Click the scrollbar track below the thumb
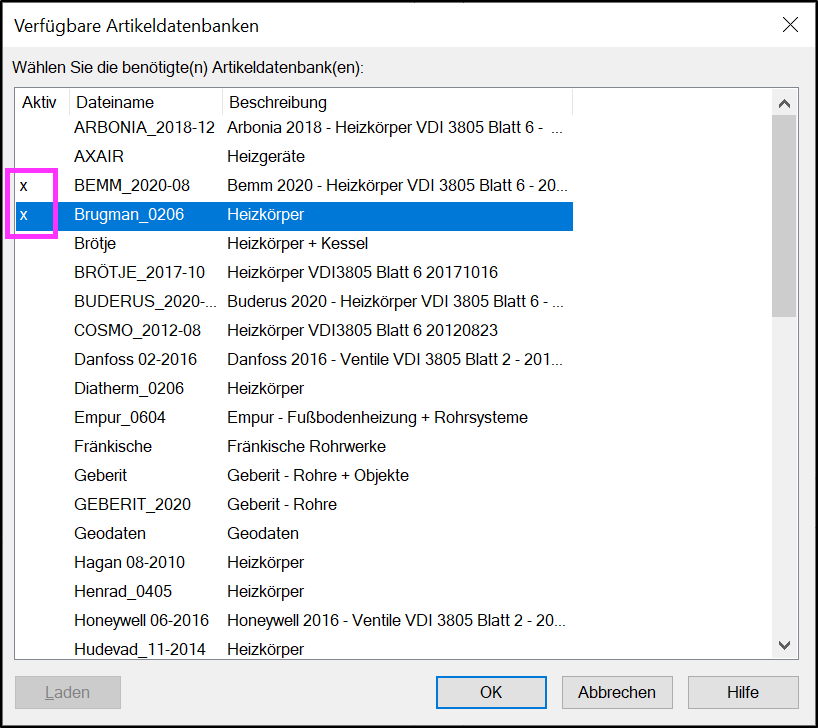 (x=784, y=475)
